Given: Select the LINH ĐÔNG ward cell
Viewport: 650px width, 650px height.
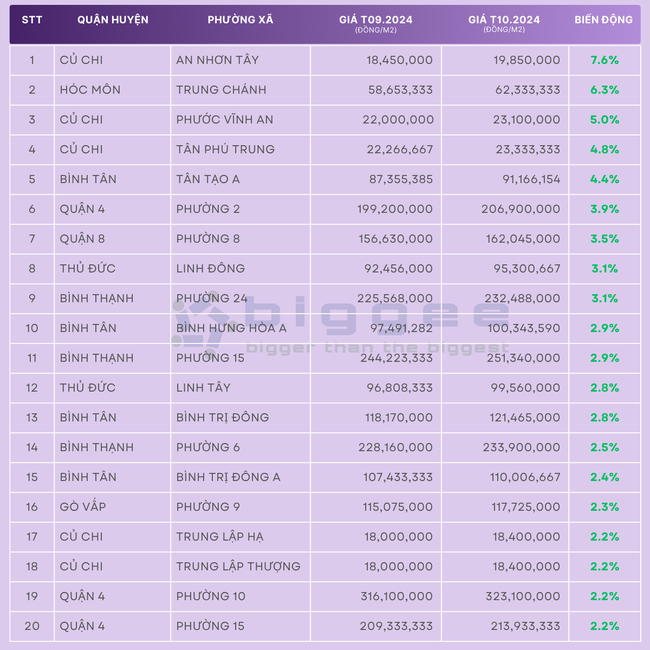Looking at the screenshot, I should pos(240,269).
